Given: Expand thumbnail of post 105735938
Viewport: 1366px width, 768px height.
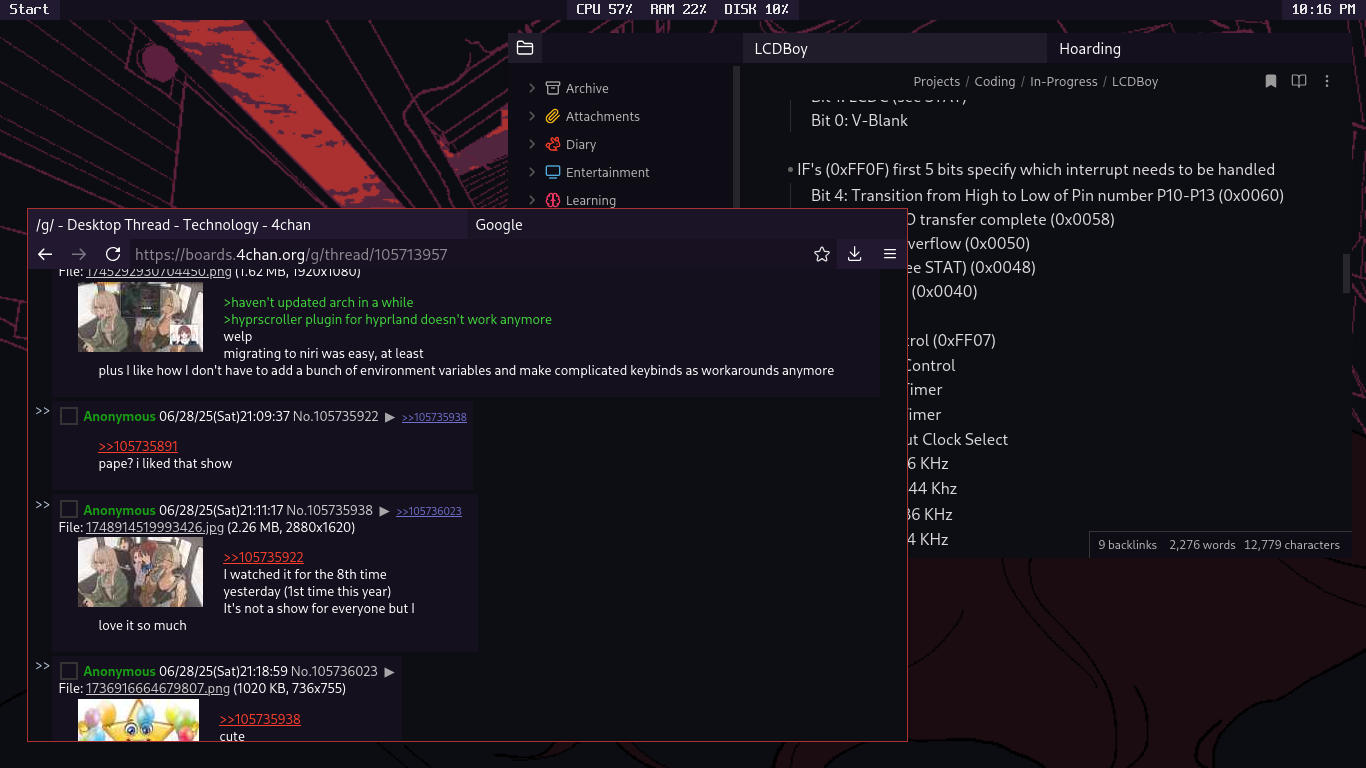Looking at the screenshot, I should [140, 572].
